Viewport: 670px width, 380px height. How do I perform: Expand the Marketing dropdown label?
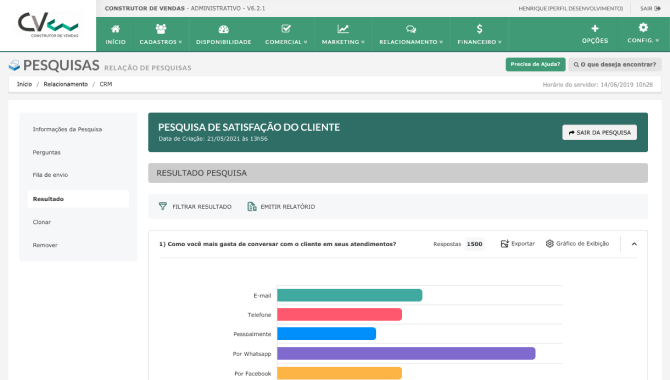click(x=343, y=42)
